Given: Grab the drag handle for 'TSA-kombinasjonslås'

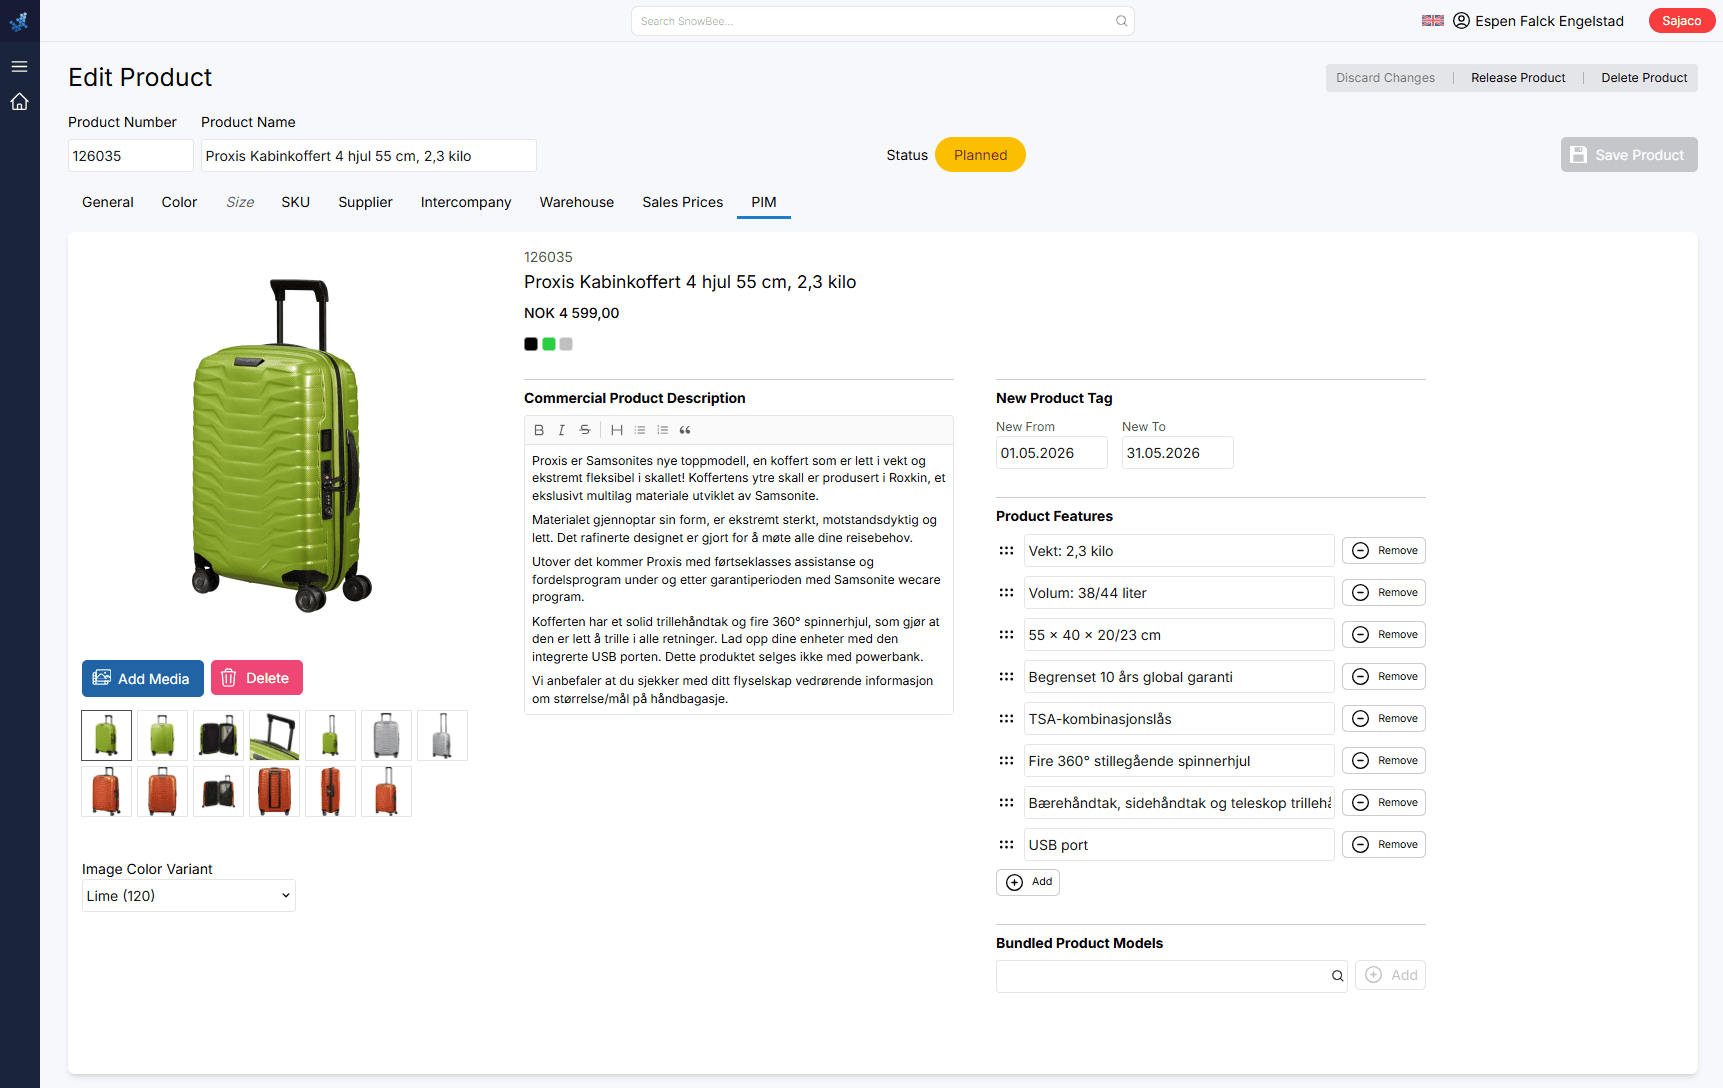Looking at the screenshot, I should (1006, 719).
